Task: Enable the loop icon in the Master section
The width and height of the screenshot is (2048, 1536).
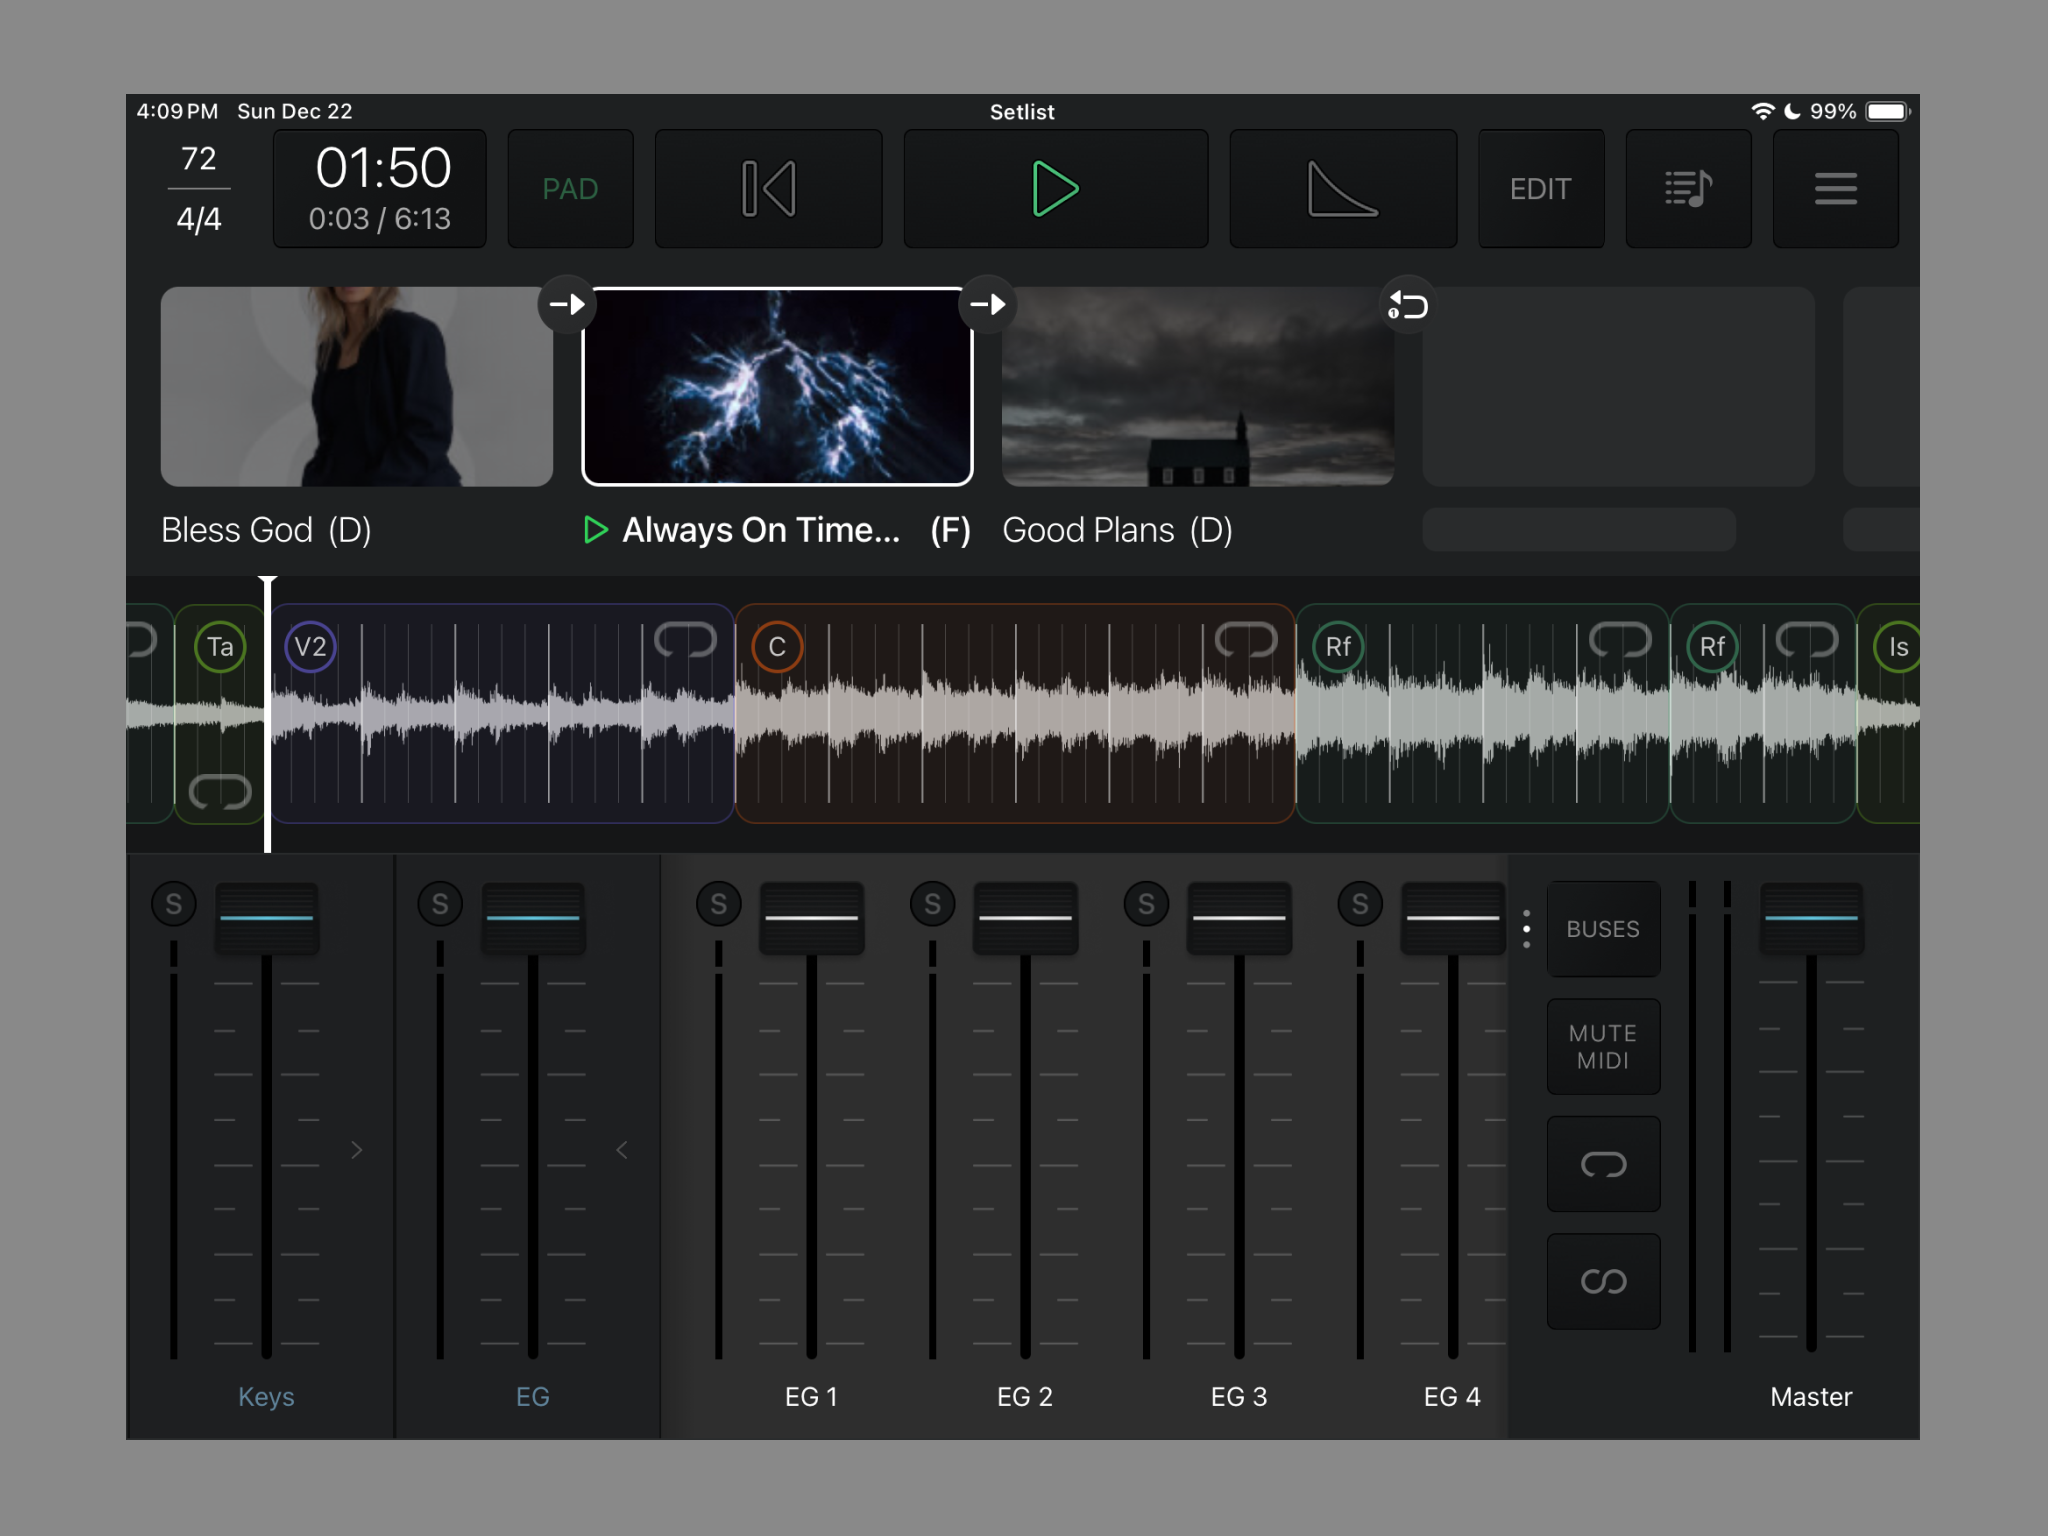Action: tap(1603, 1164)
